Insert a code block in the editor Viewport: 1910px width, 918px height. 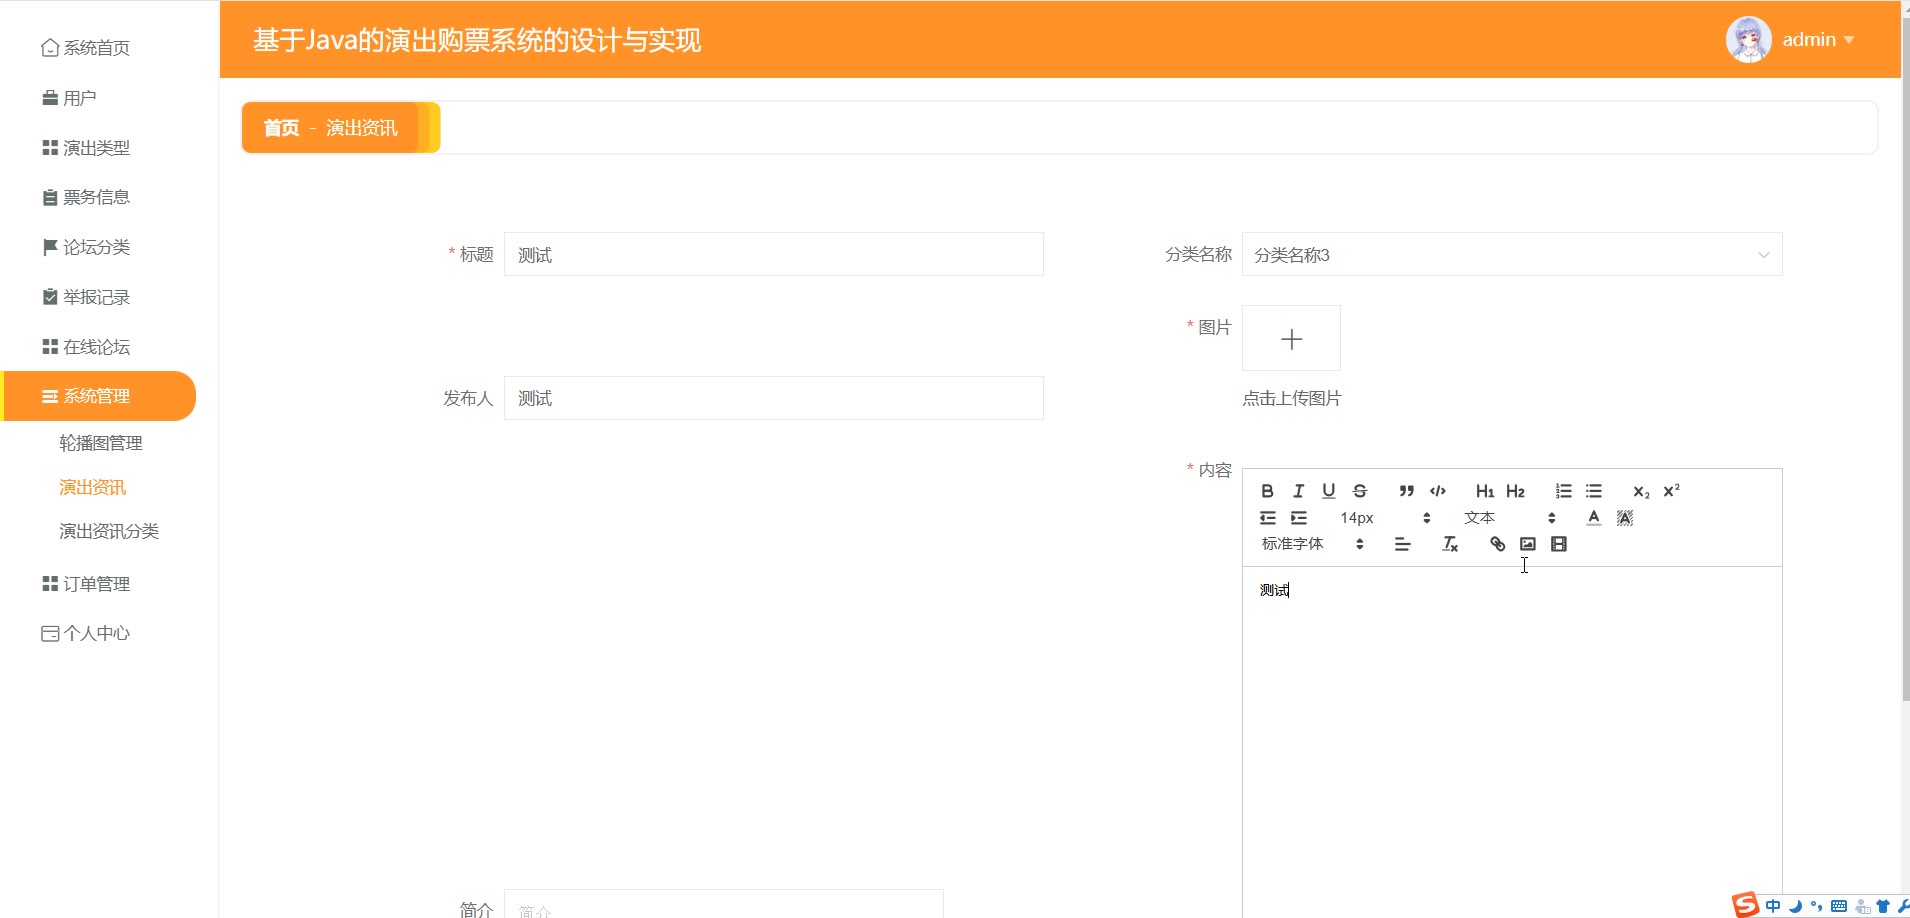(x=1438, y=491)
